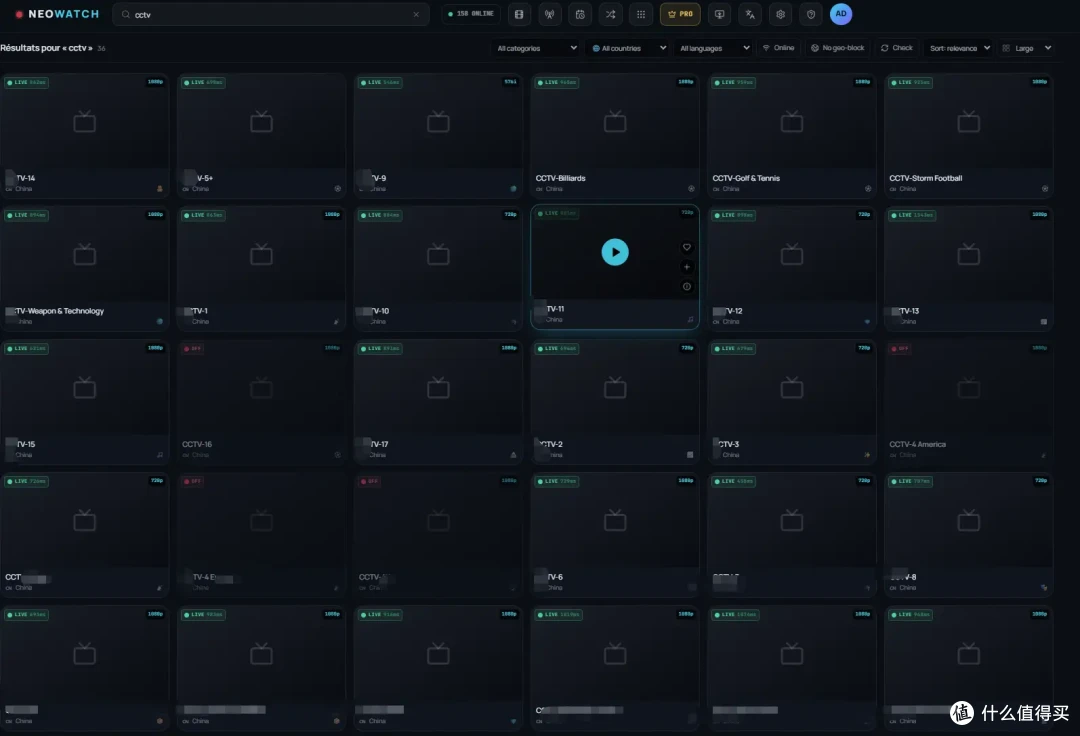This screenshot has width=1080, height=736.
Task: Open the TV-1 channel thumbnail
Action: click(261, 254)
